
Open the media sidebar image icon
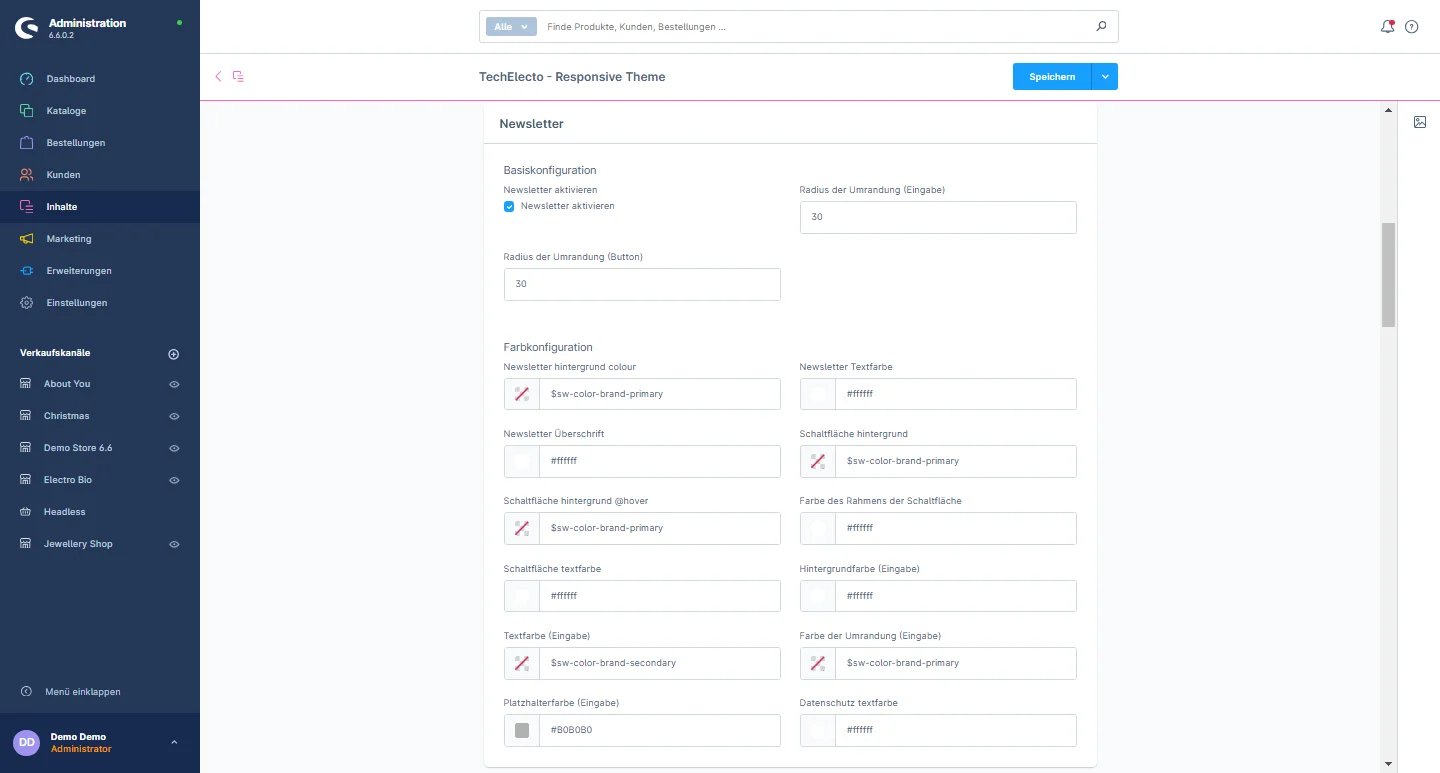pyautogui.click(x=1420, y=122)
